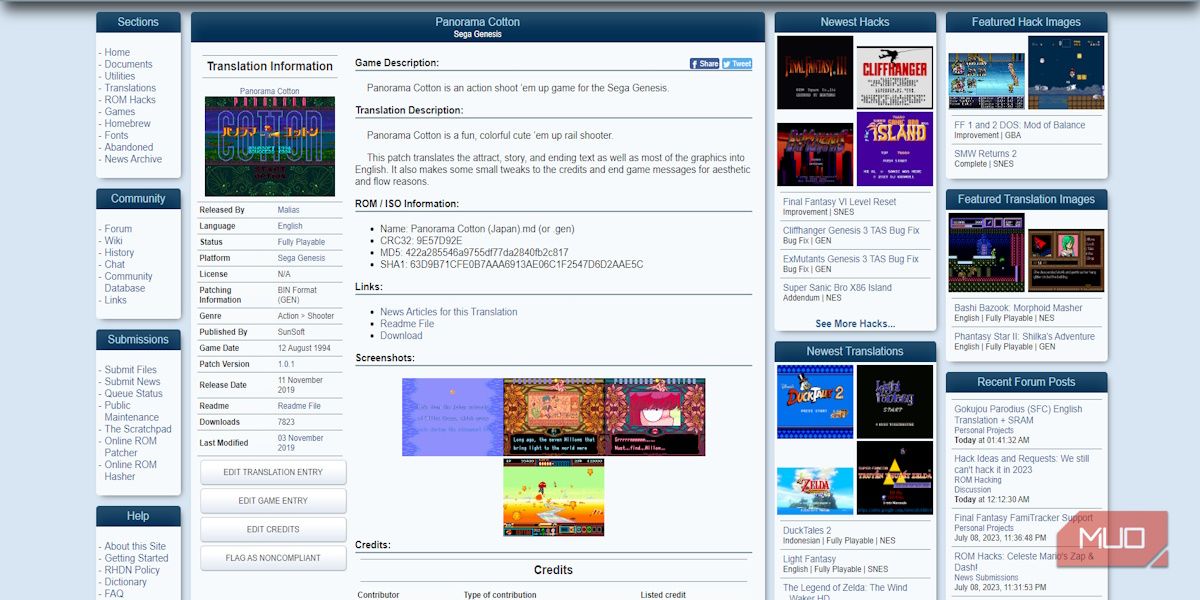The width and height of the screenshot is (1200, 600).
Task: Click the Edit Credits button
Action: click(273, 530)
